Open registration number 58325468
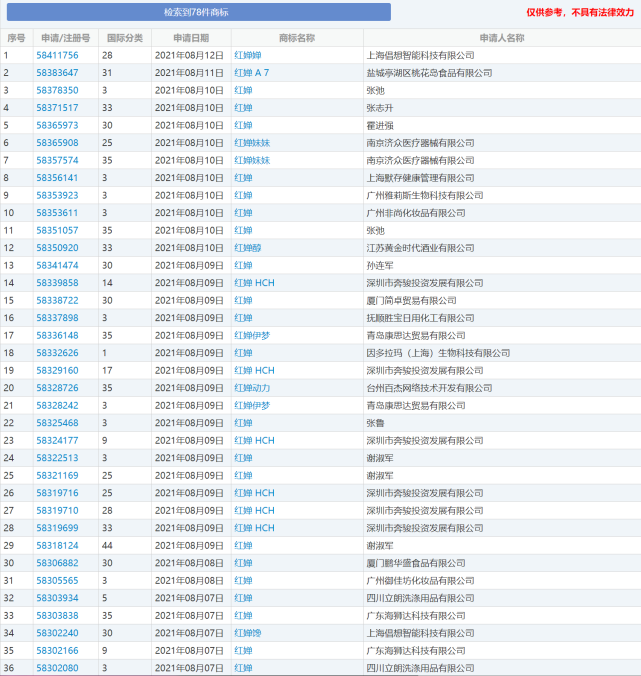The height and width of the screenshot is (676, 641). (57, 423)
